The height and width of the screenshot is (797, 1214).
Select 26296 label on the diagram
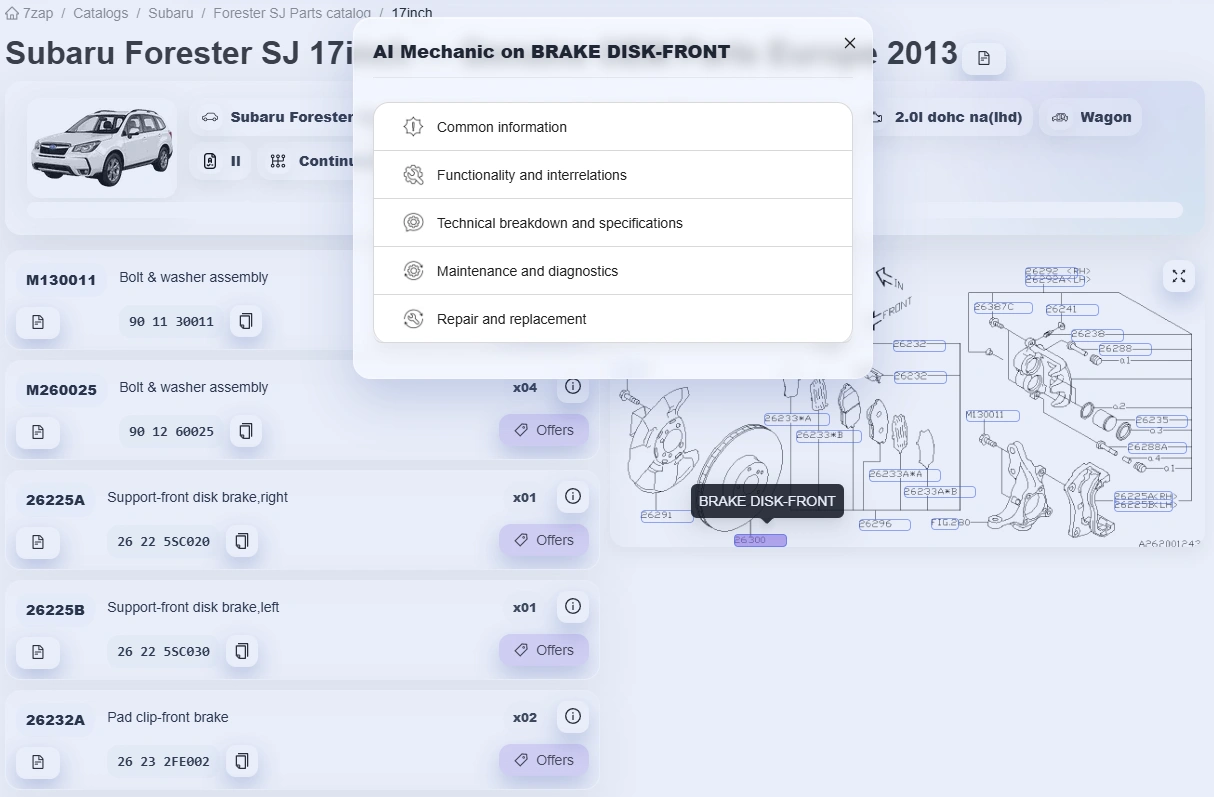click(884, 524)
